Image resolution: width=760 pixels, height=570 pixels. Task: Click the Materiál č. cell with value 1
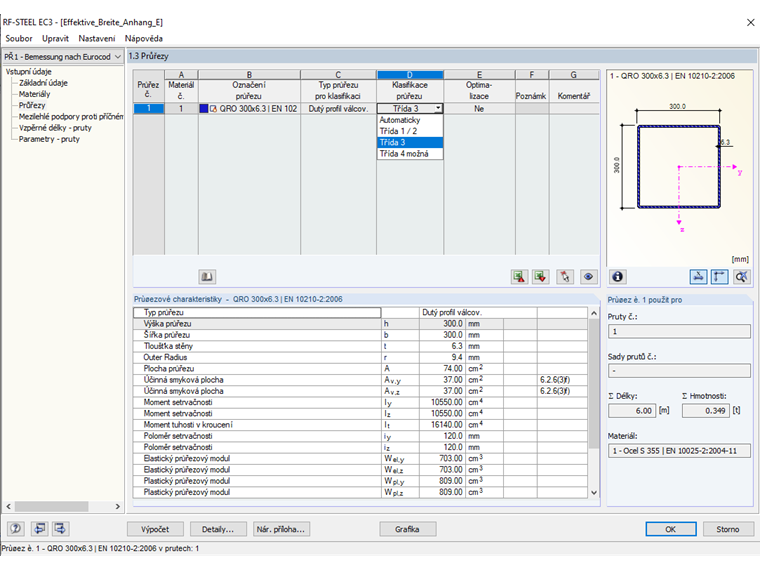tap(181, 109)
